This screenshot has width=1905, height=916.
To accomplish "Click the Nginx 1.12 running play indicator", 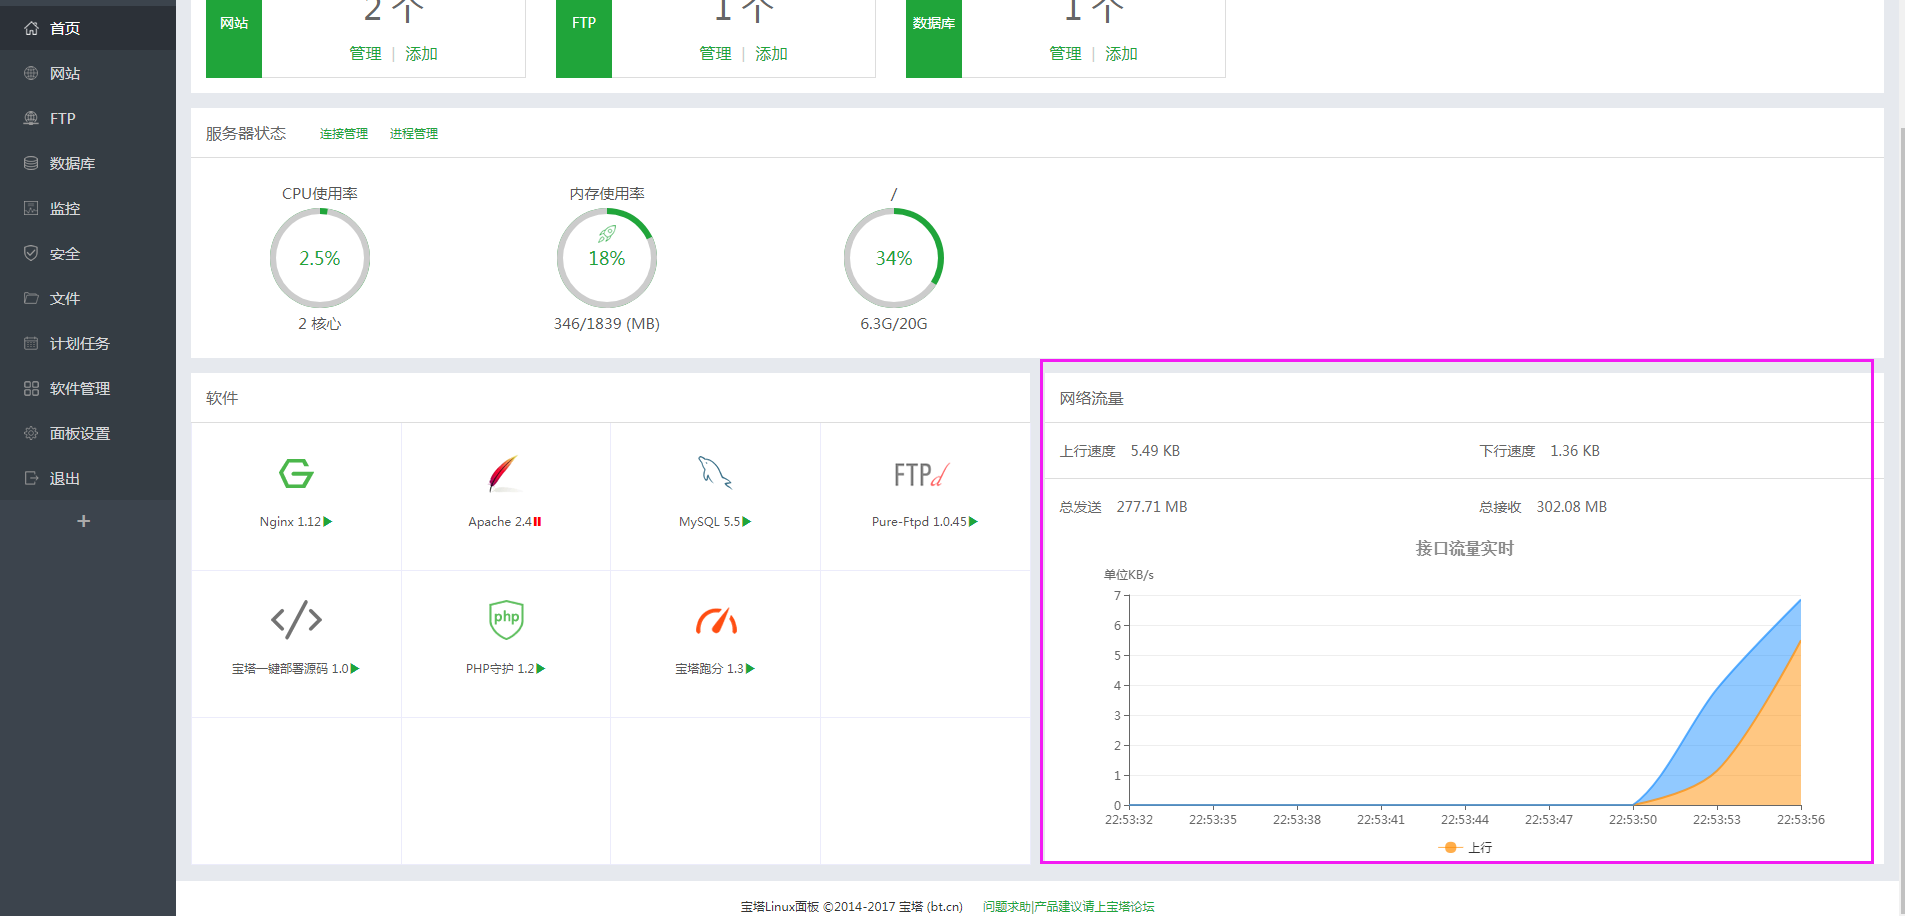I will (328, 522).
